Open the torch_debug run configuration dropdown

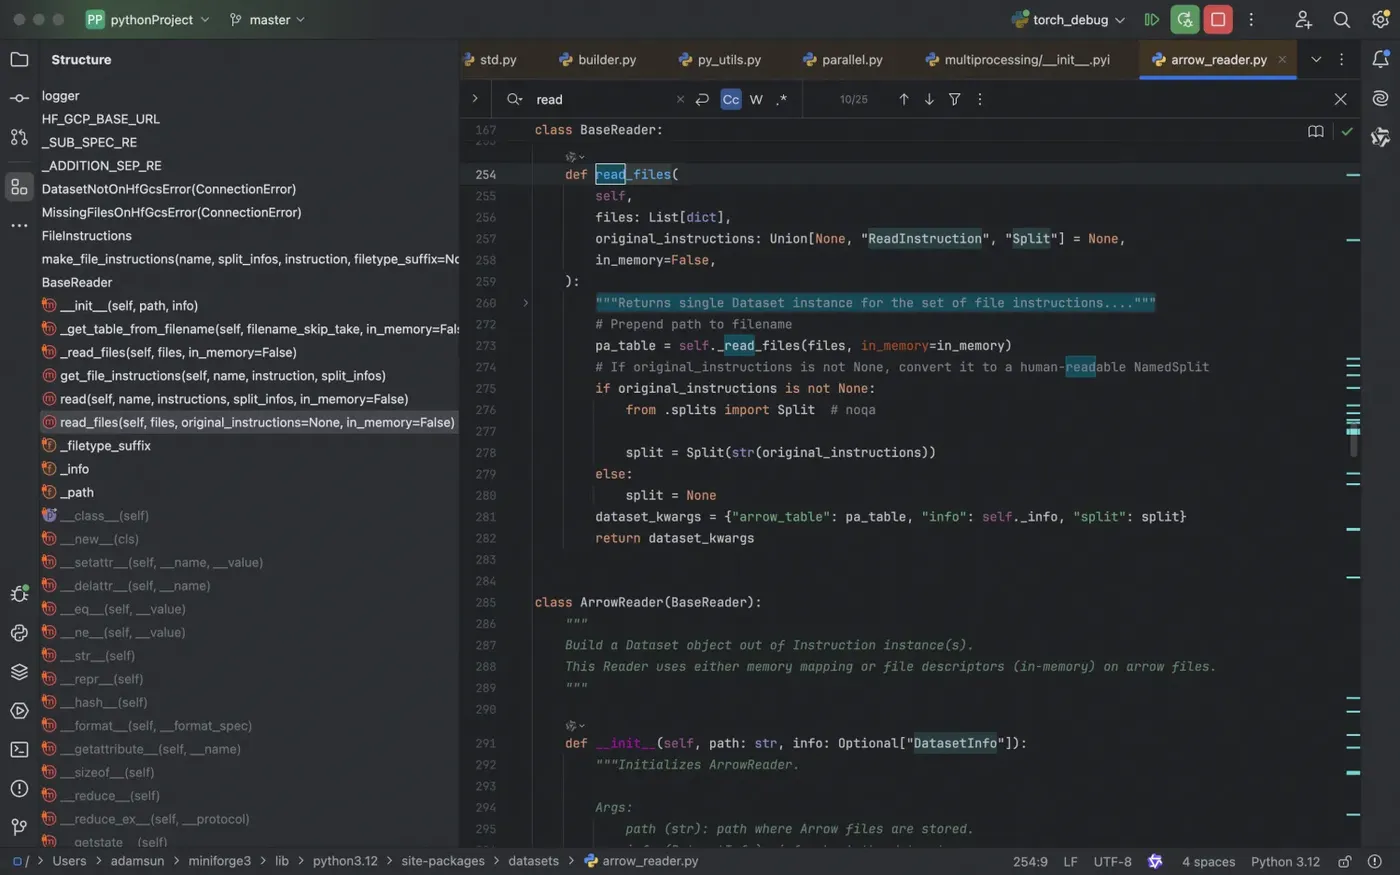pyautogui.click(x=1069, y=19)
